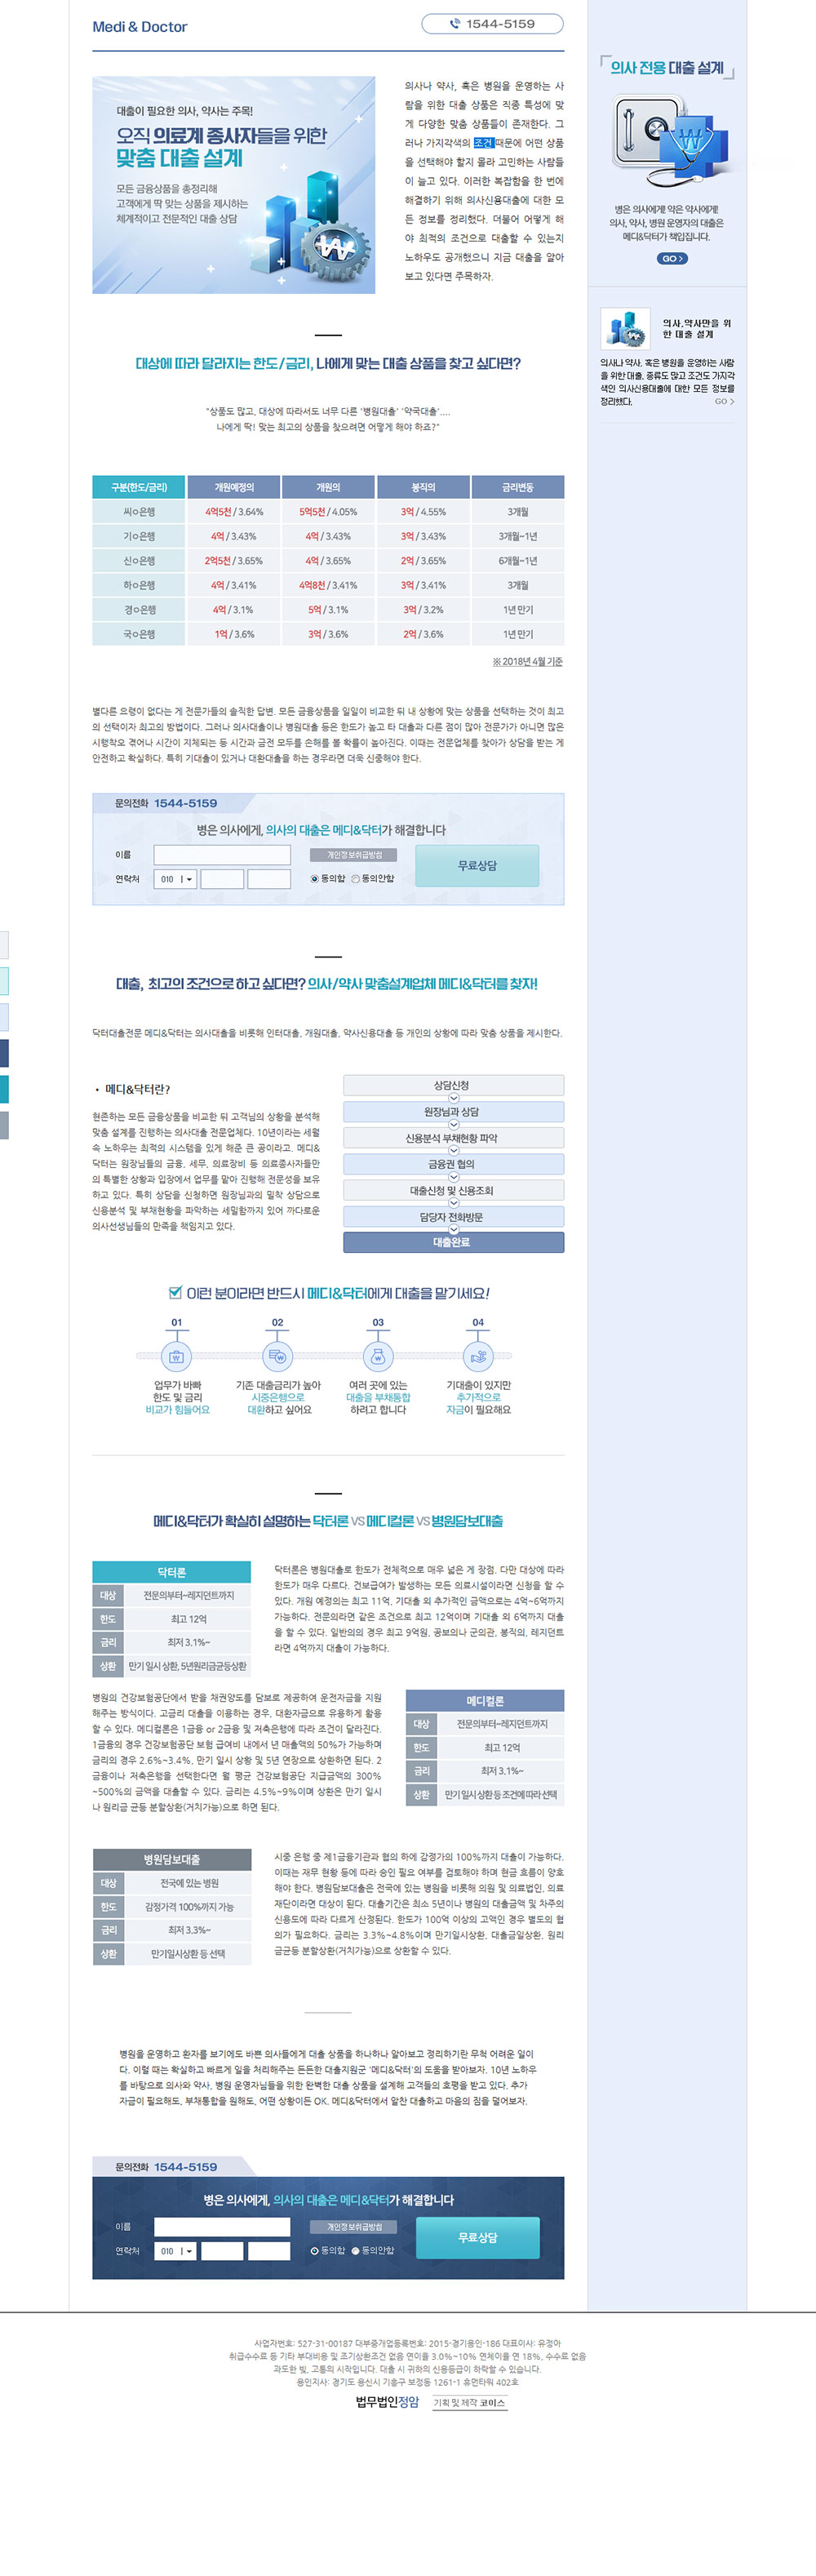Click 이름 field in dark navy consultation form
Screen dimensions: 816x2576
tap(222, 2227)
